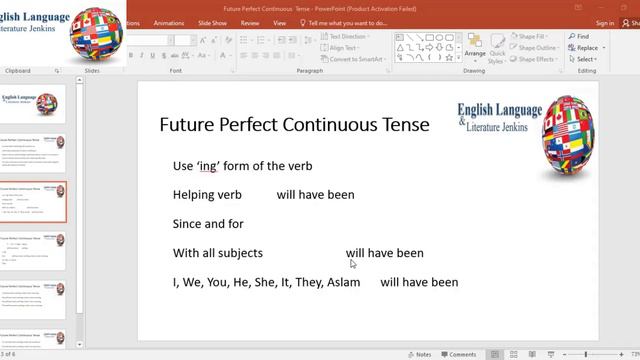The image size is (640, 360).
Task: Open the Review ribbon tab
Action: pos(250,23)
